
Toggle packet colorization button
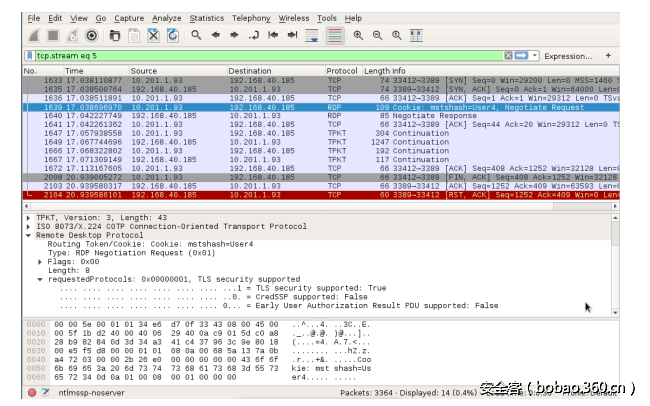coord(334,35)
